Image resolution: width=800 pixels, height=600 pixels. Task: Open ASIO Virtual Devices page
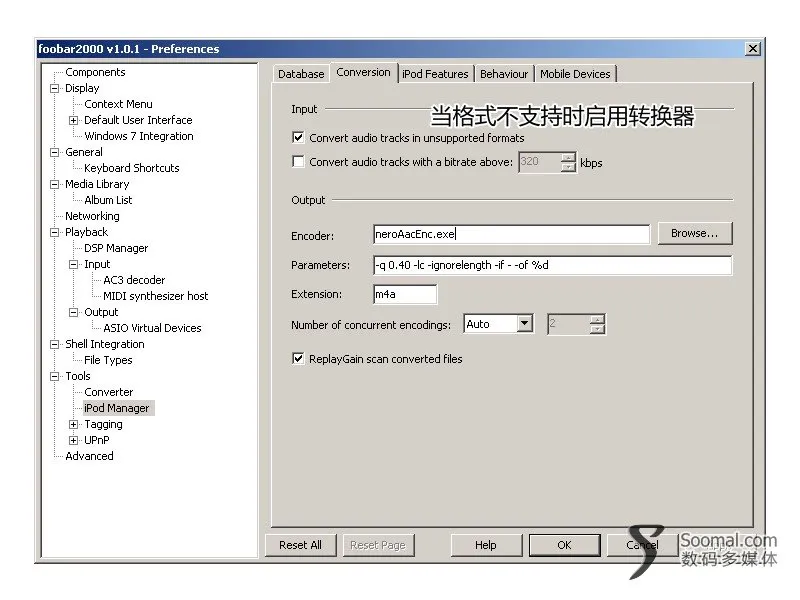pos(152,328)
